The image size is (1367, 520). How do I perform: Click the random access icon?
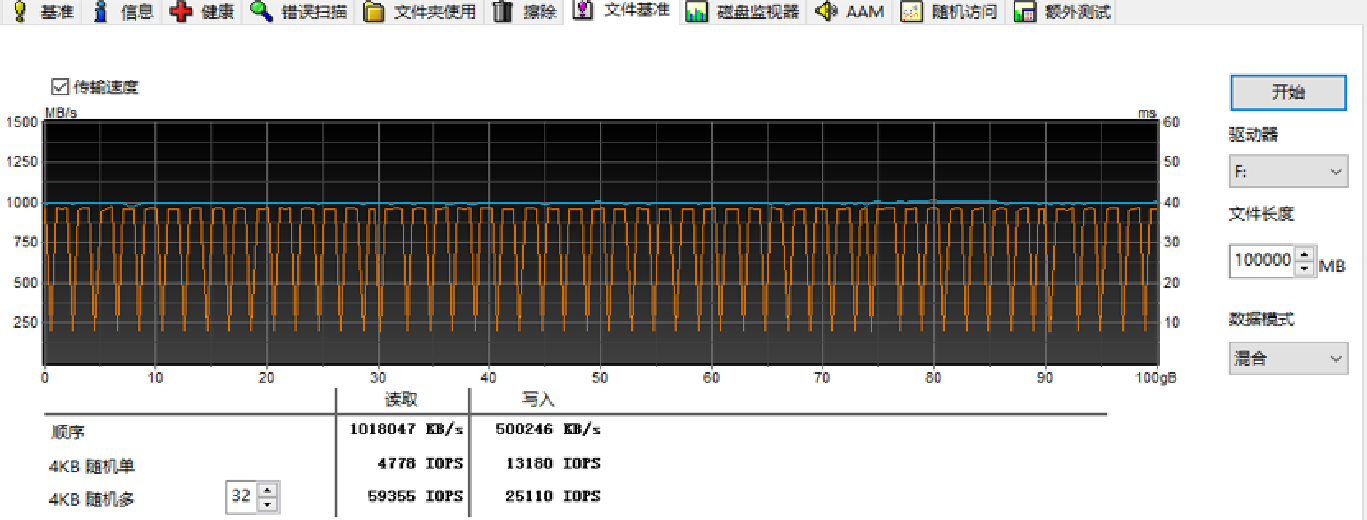[911, 12]
